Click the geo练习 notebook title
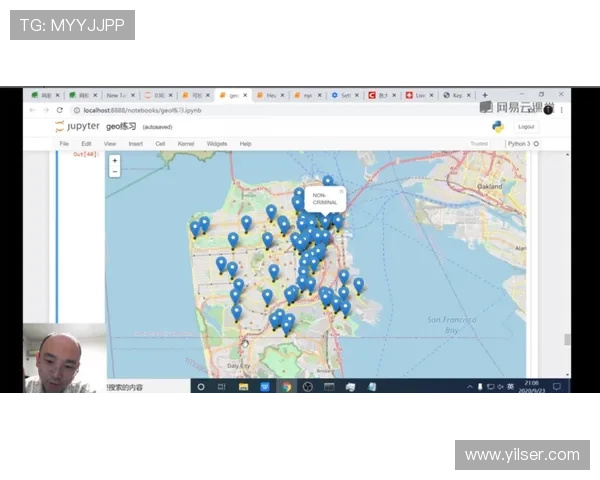600x480 pixels. click(121, 127)
